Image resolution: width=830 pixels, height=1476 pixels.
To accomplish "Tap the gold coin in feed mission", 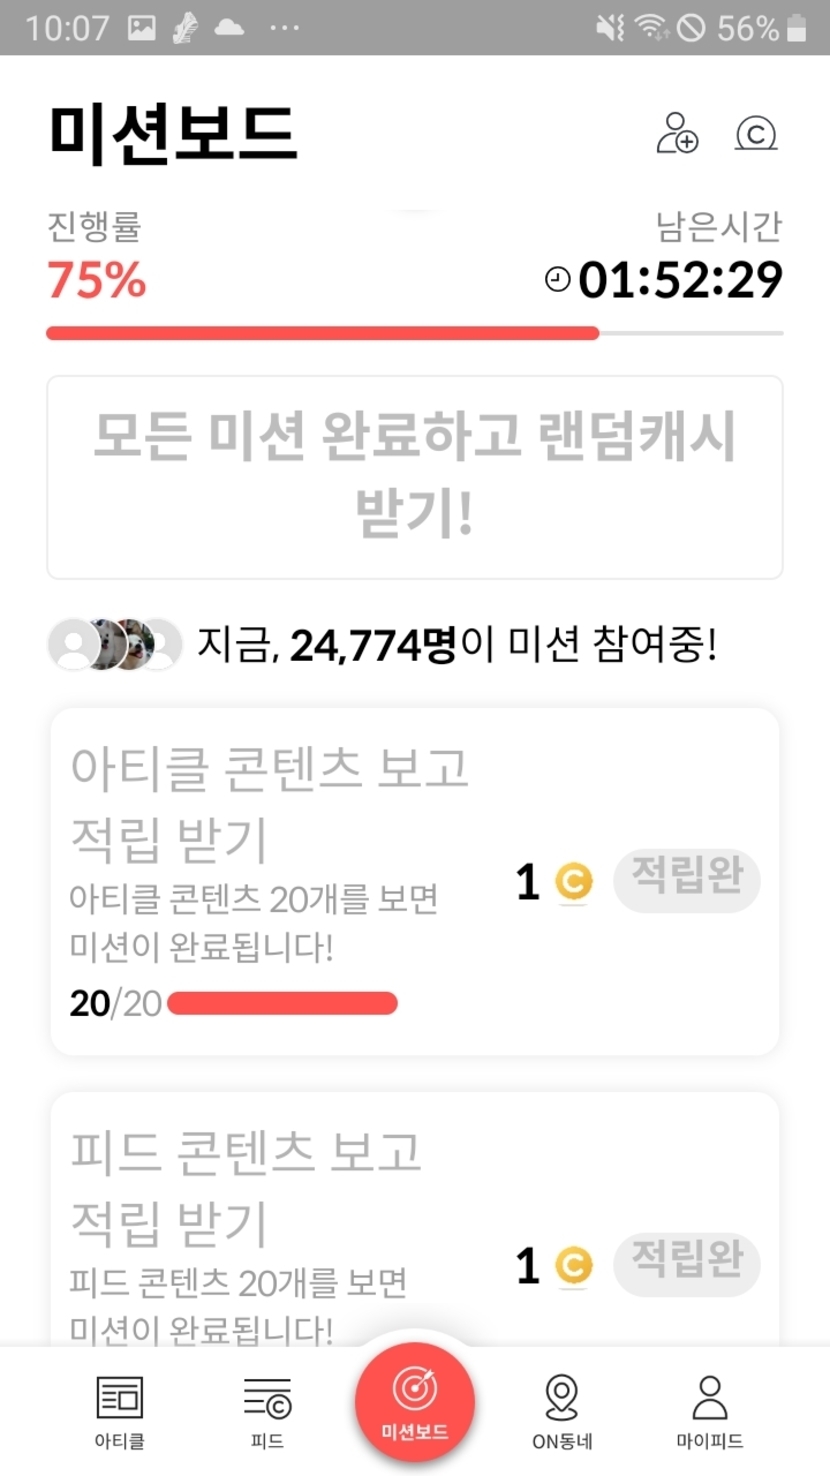I will click(x=573, y=1266).
